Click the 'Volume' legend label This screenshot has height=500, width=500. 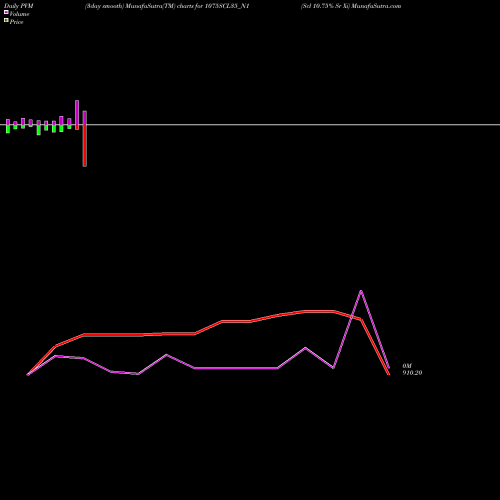coord(19,14)
